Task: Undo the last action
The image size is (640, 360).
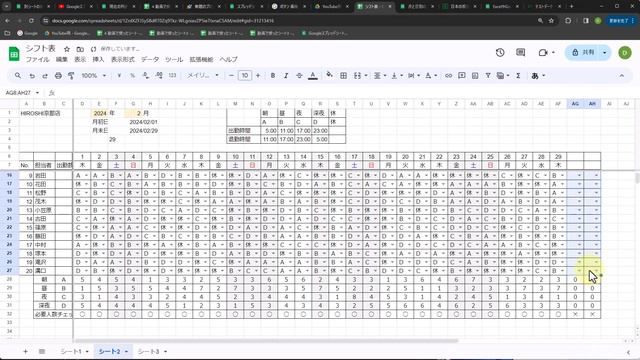Action: pos(32,76)
